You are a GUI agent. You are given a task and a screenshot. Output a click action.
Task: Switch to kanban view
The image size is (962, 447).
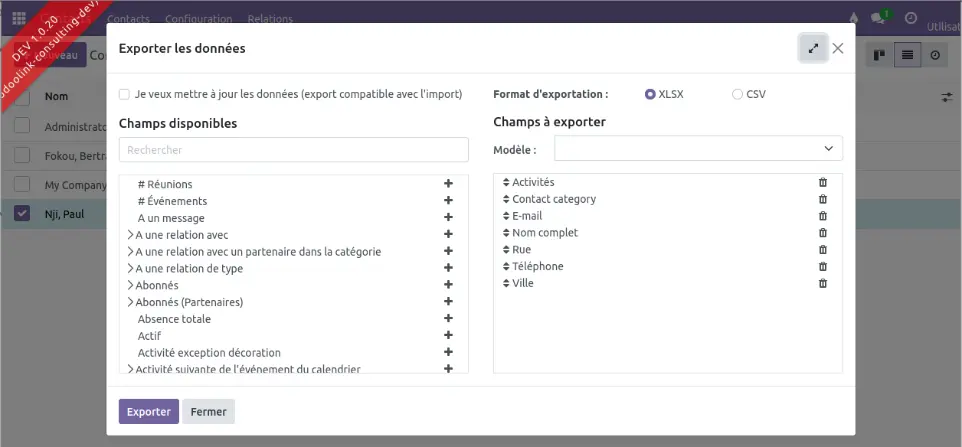(x=879, y=55)
